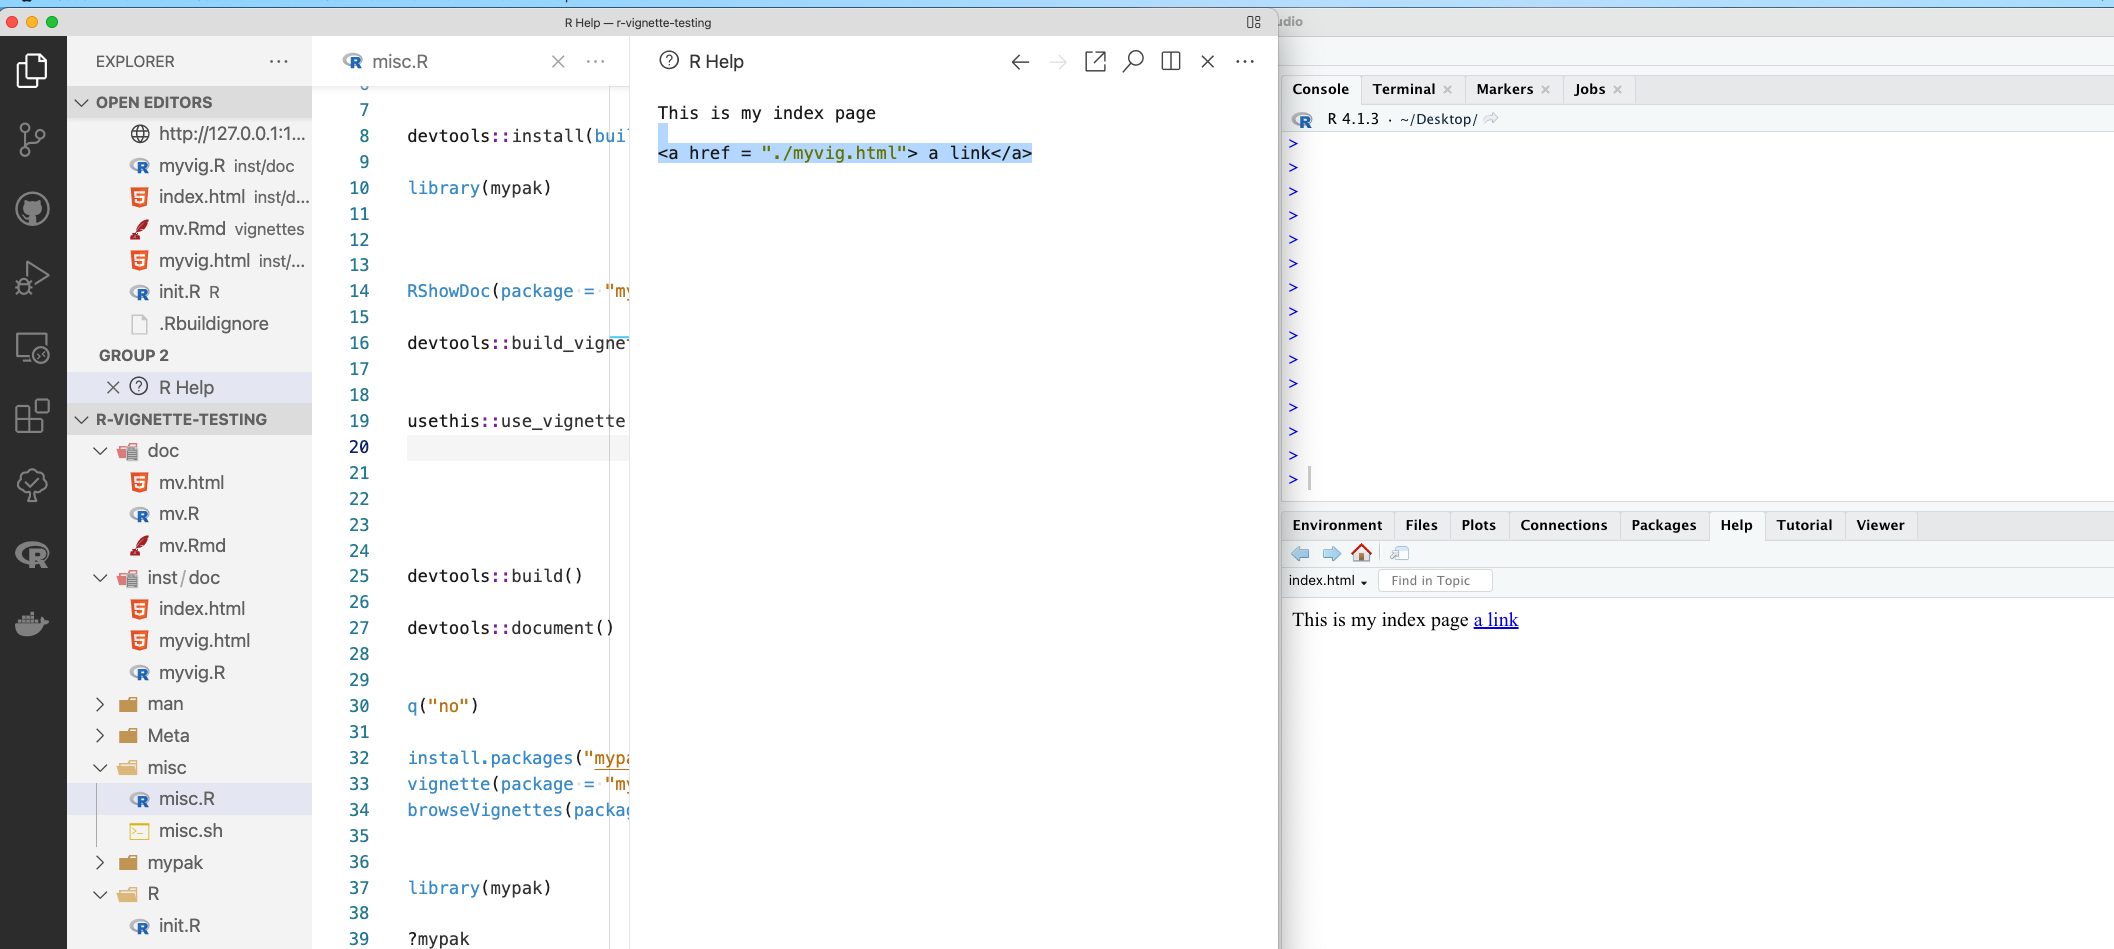Screen dimensions: 2114x949
Task: Open GitHub view in activity bar
Action: tap(32, 209)
